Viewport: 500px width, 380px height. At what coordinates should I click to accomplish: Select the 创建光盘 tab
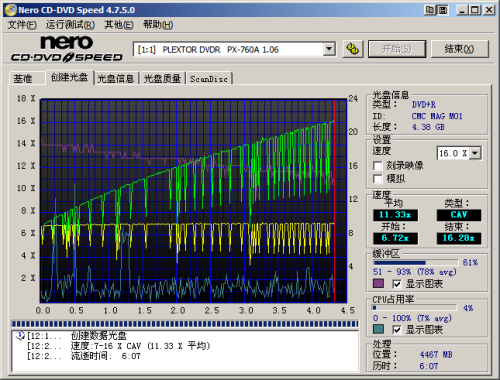click(69, 77)
